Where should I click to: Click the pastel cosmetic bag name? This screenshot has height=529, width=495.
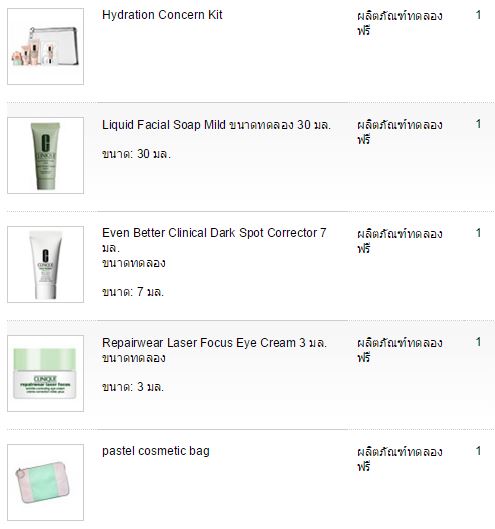click(x=156, y=451)
